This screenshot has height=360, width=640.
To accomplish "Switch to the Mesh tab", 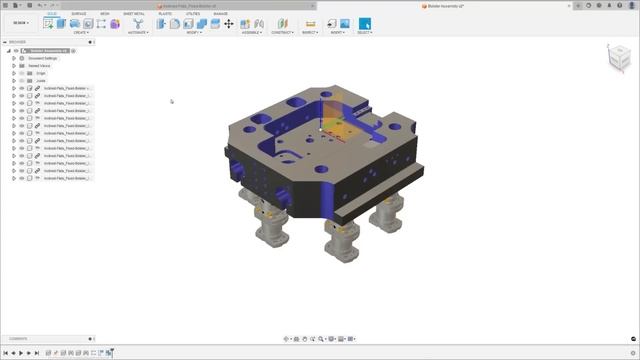I will pos(105,13).
